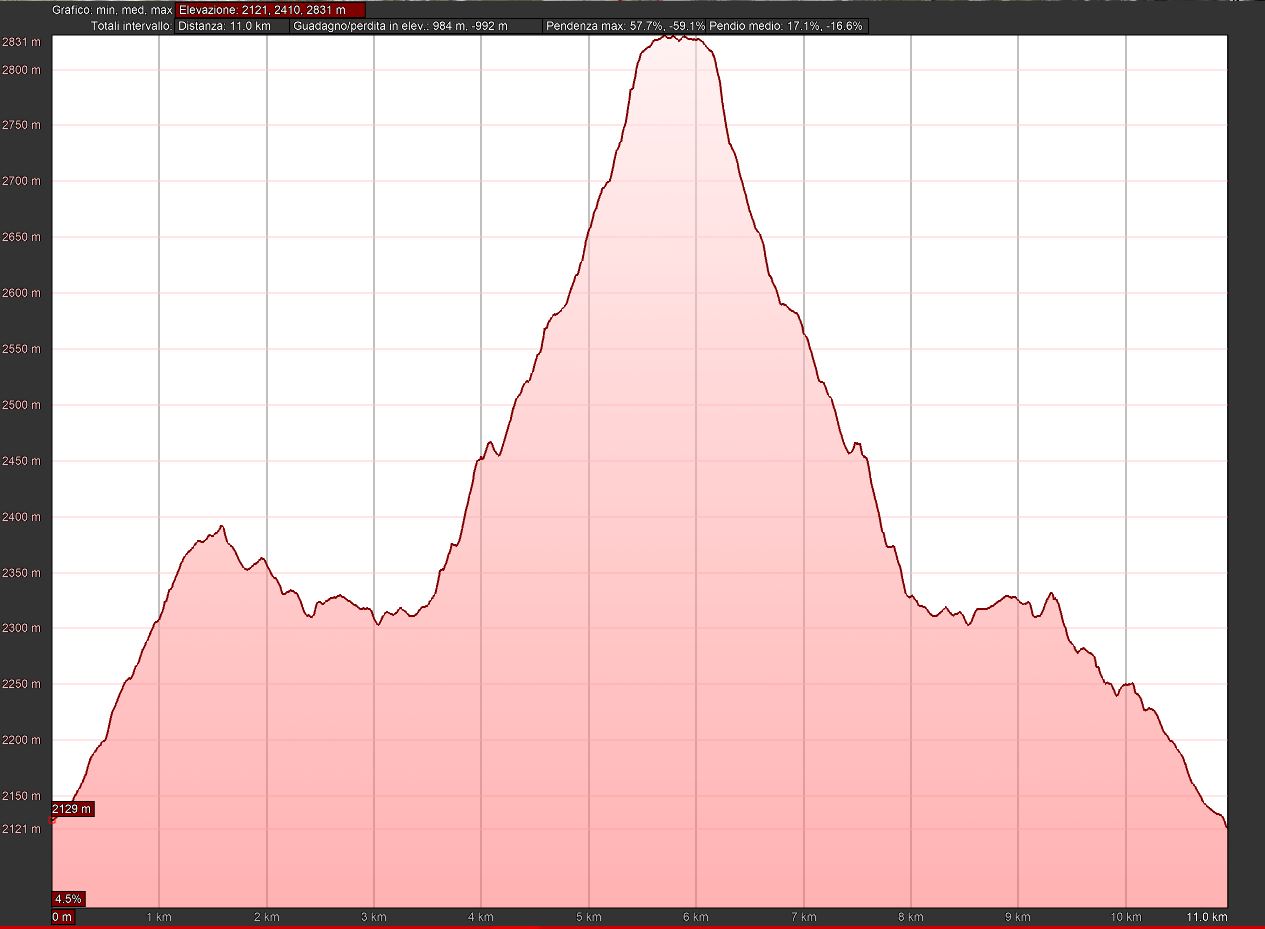The image size is (1265, 929).
Task: Click the 5 km mark on distance axis
Action: (x=588, y=917)
